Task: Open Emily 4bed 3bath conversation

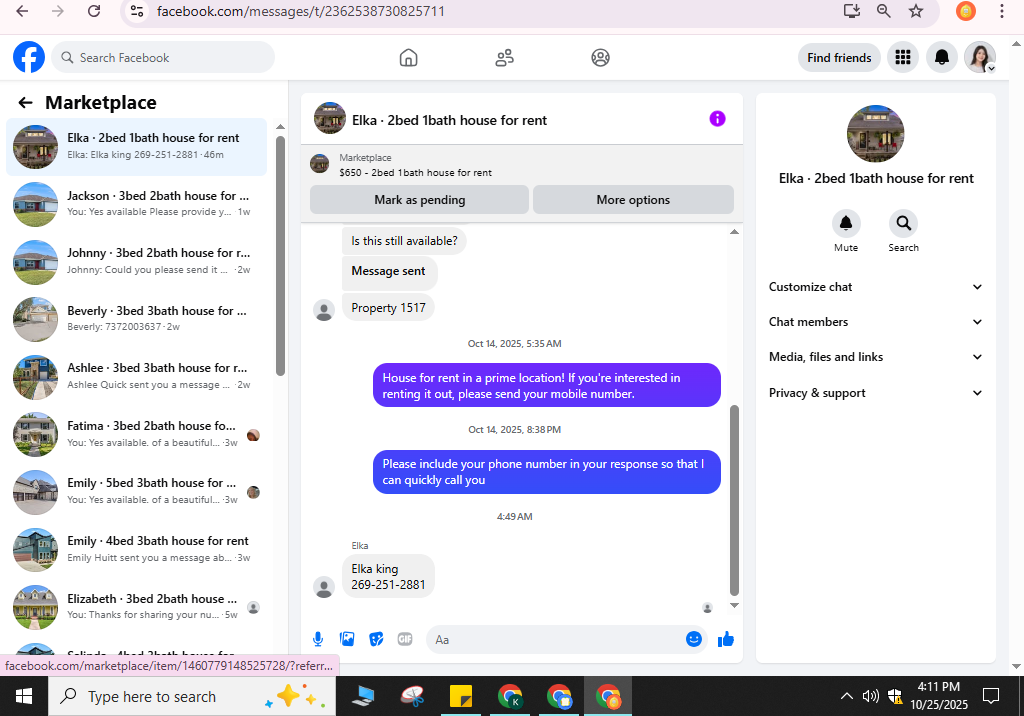Action: pyautogui.click(x=136, y=549)
